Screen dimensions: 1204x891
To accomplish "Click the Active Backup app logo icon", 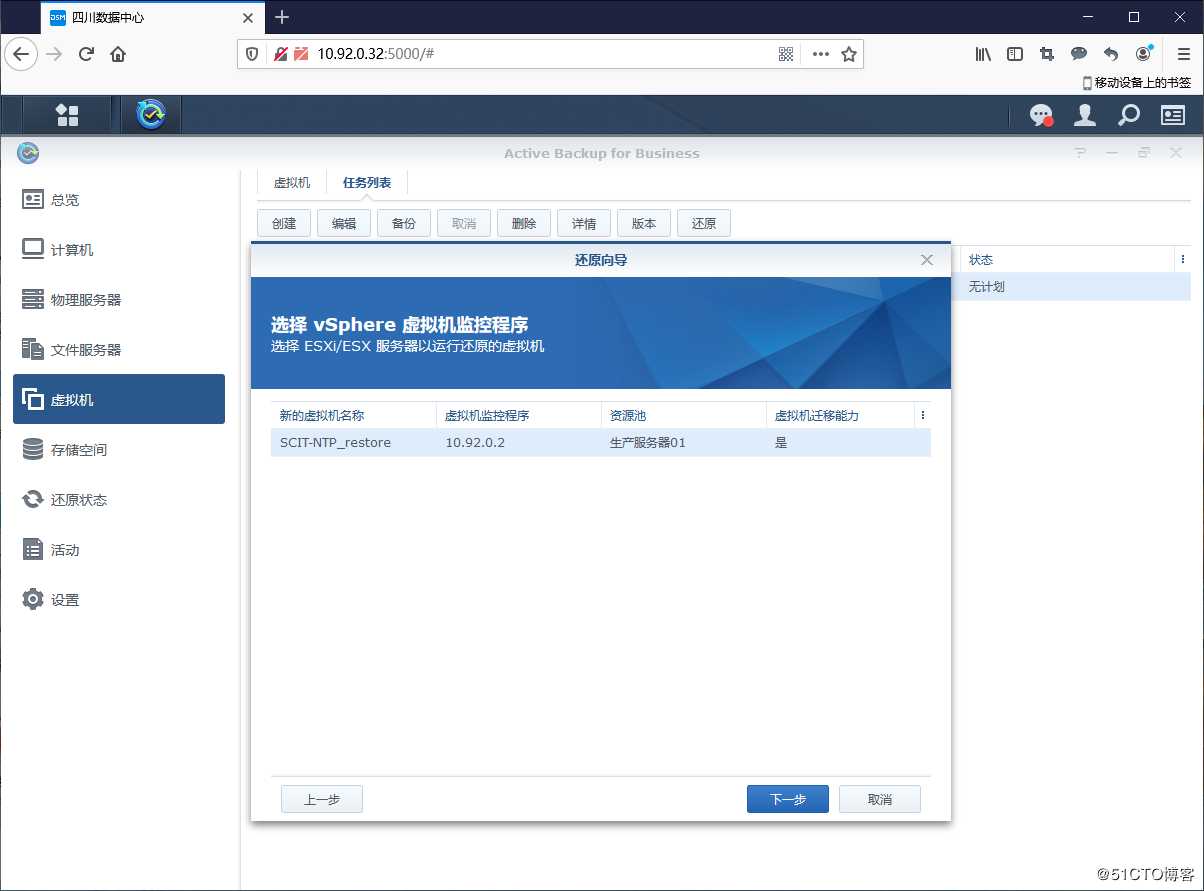I will coord(28,153).
